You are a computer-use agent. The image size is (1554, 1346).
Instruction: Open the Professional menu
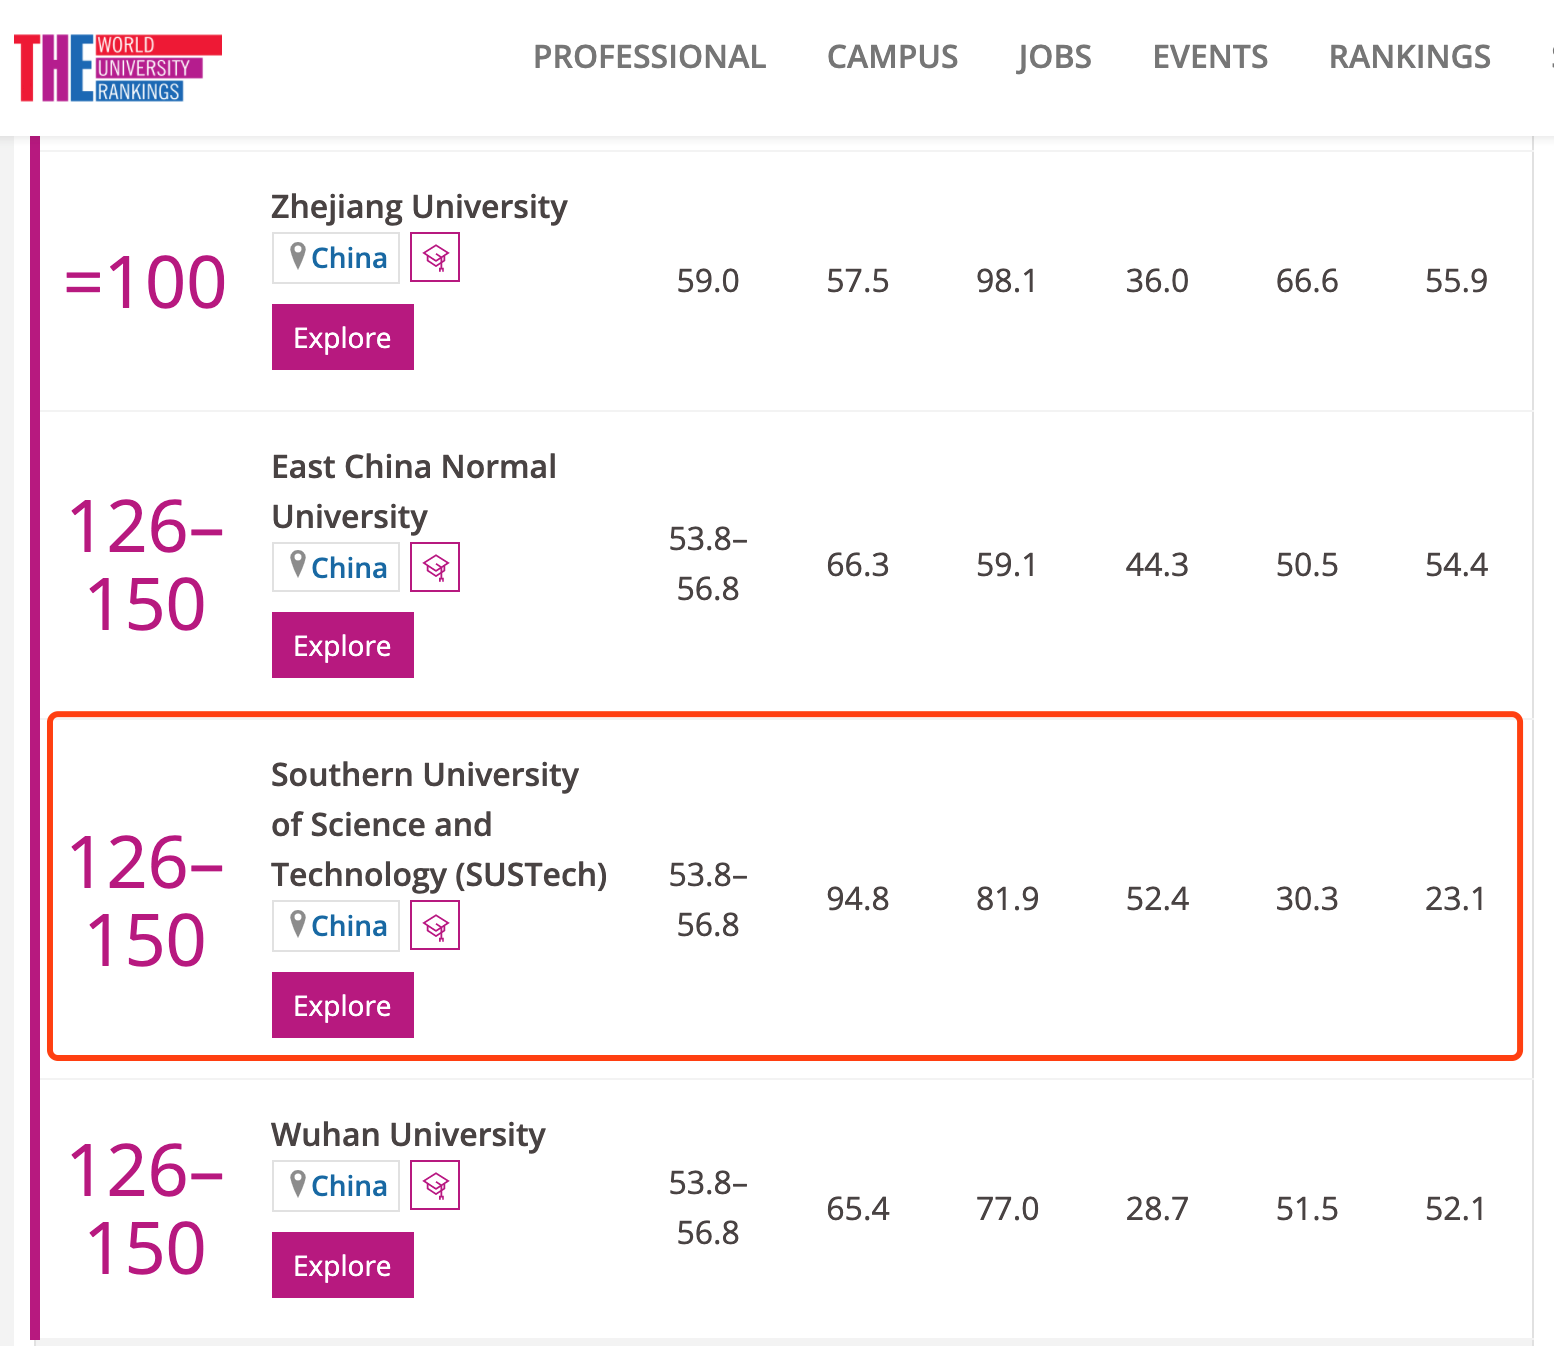(x=650, y=57)
